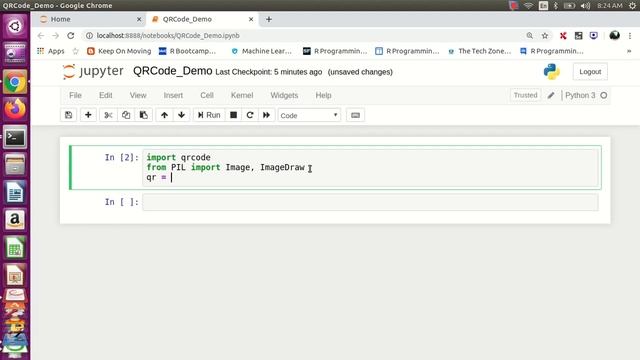Show more bookmarks with the chevron
This screenshot has height=360, width=640.
point(629,51)
